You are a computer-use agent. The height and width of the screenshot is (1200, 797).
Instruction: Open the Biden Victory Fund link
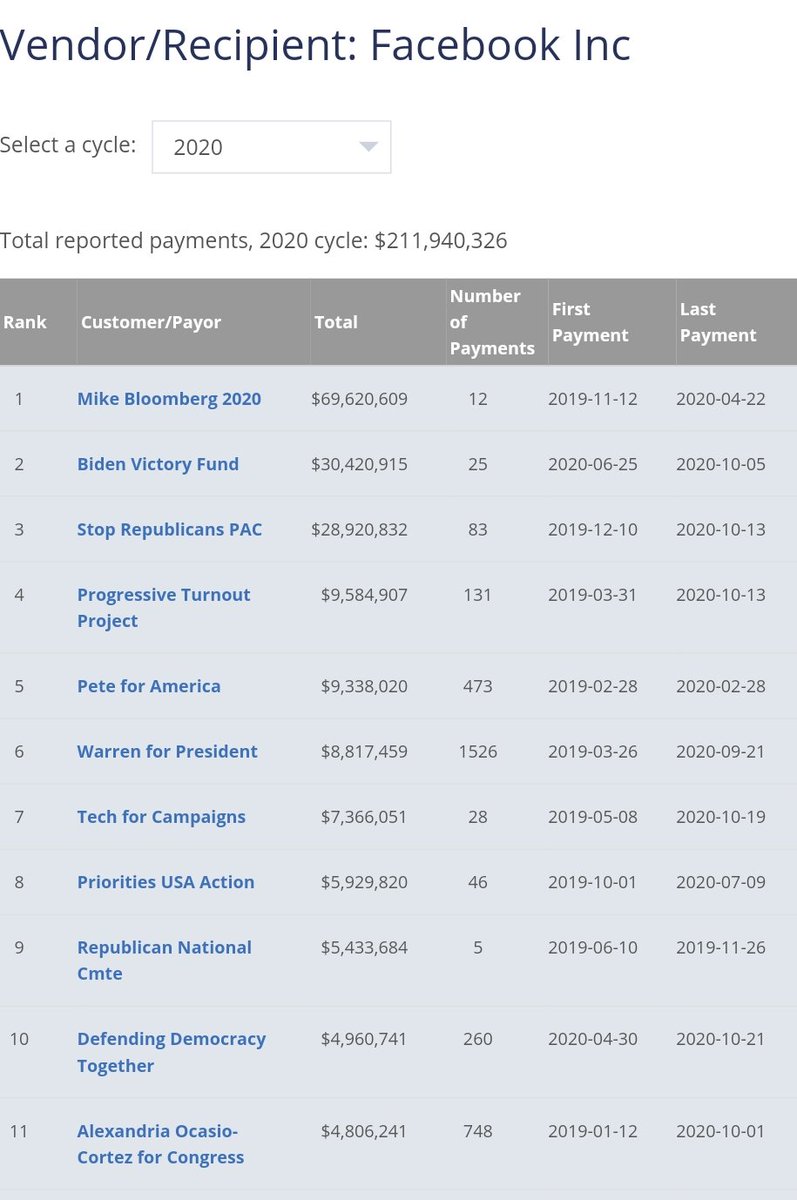point(158,464)
